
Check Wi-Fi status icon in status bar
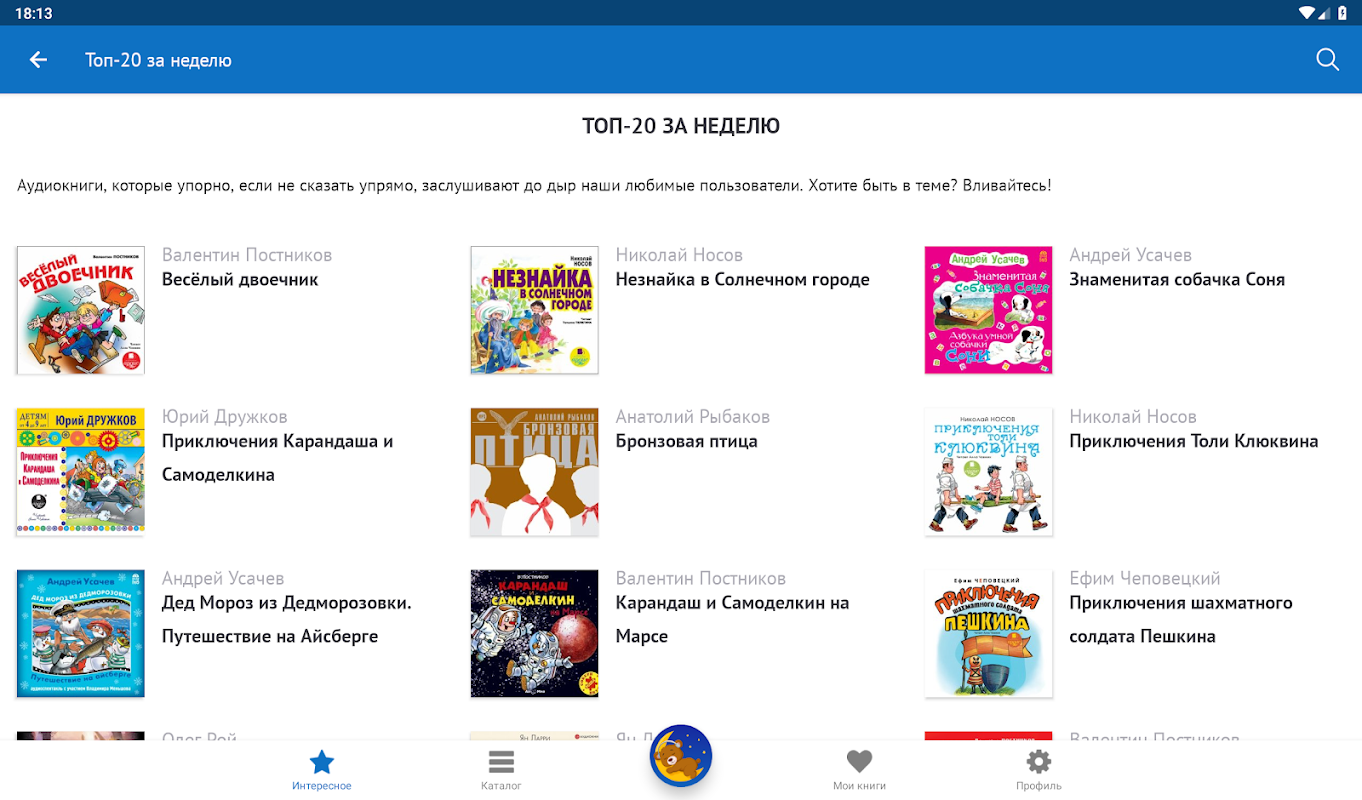pos(1306,13)
